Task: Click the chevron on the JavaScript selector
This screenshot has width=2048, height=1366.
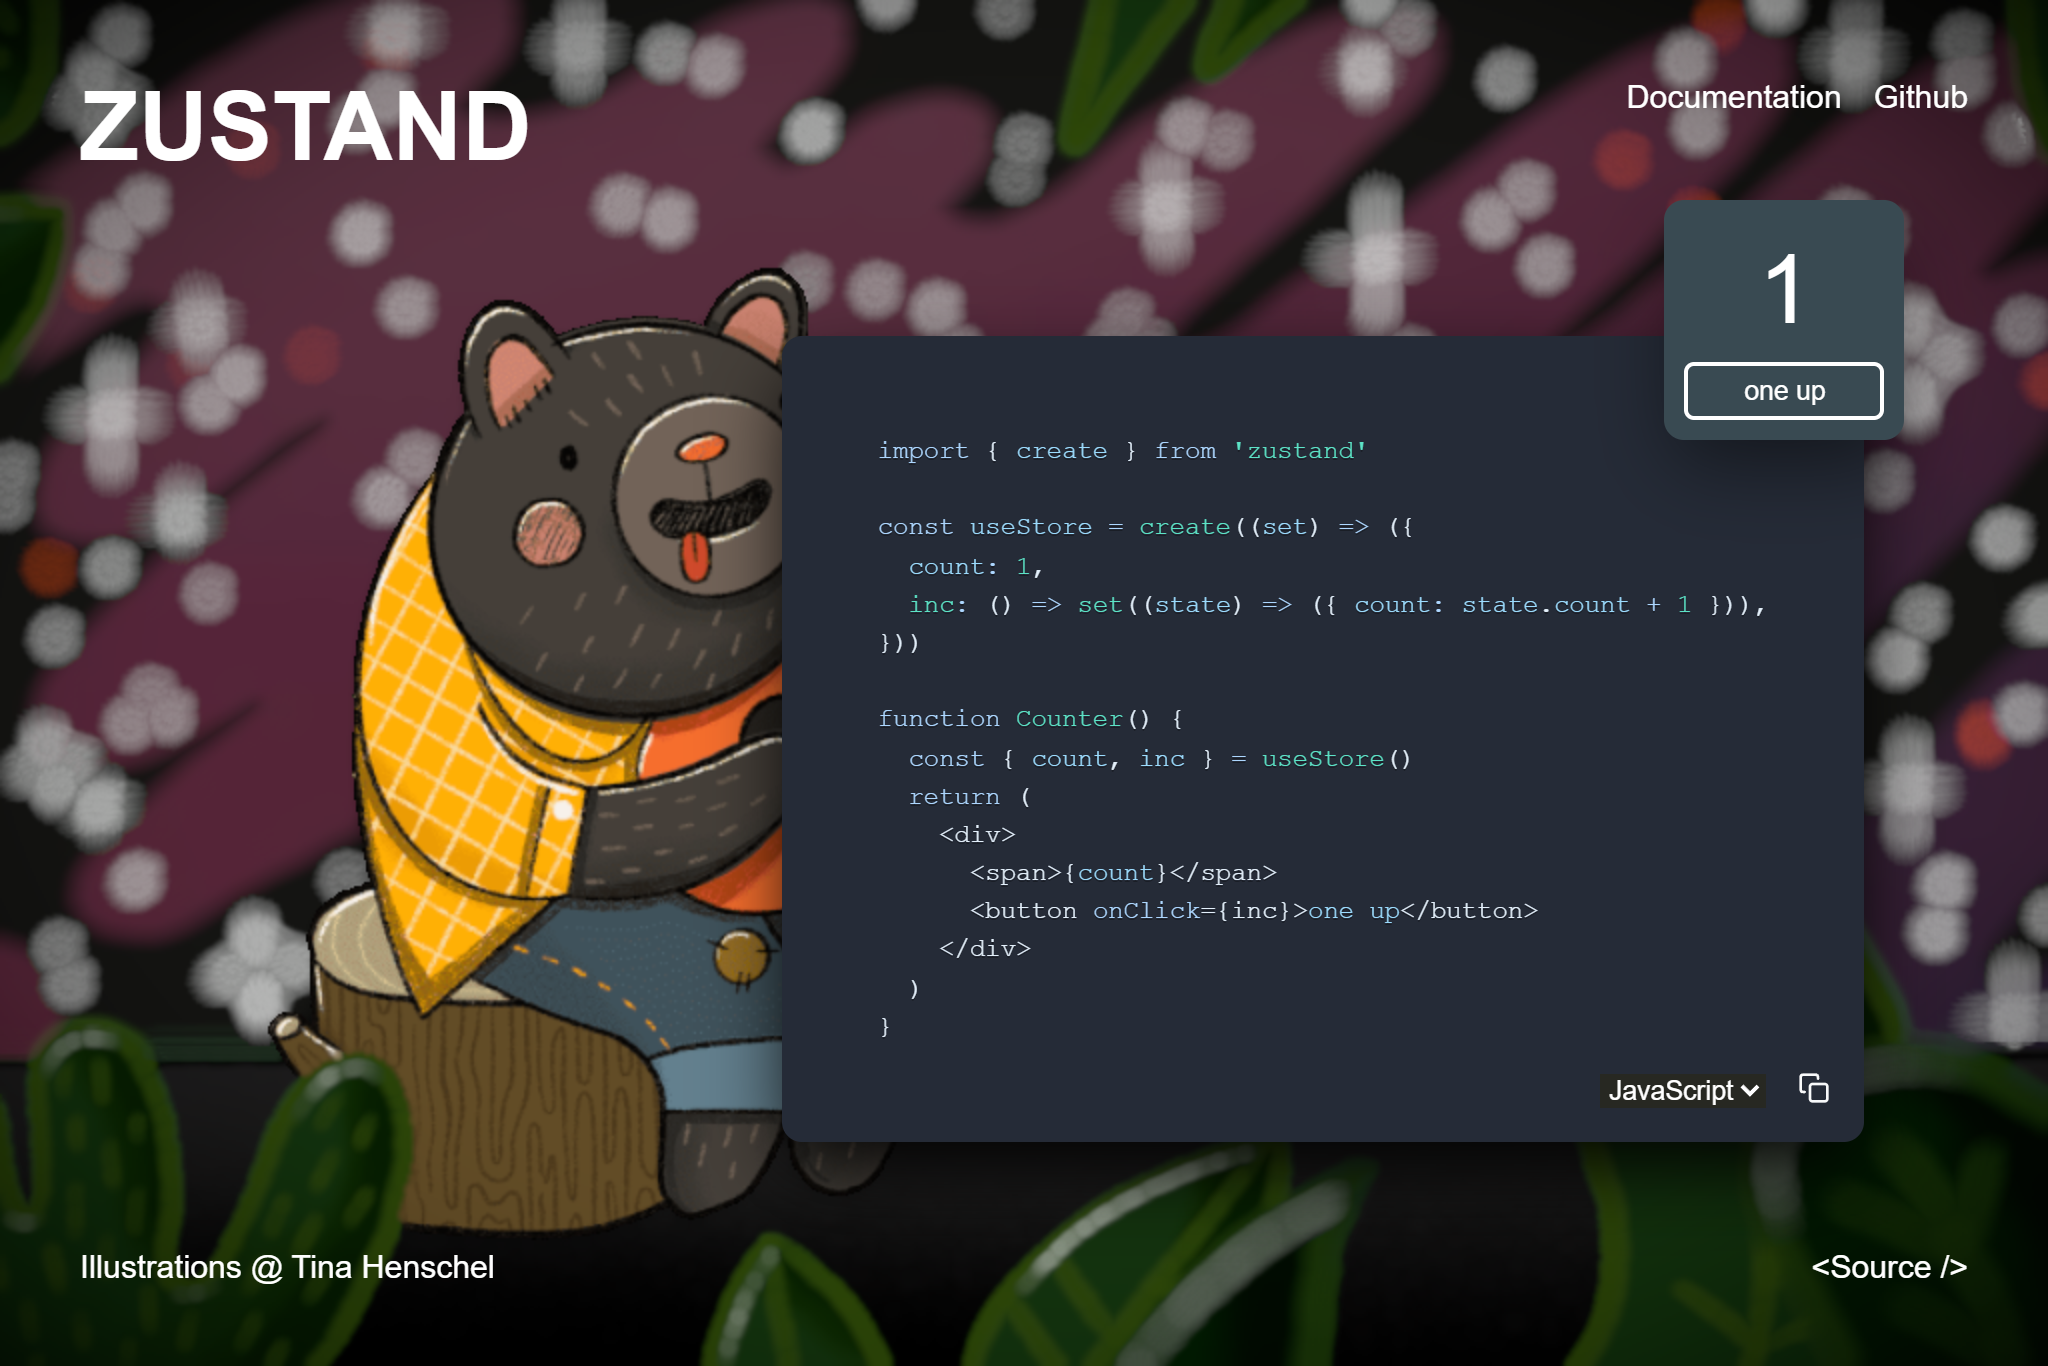Action: click(1748, 1091)
